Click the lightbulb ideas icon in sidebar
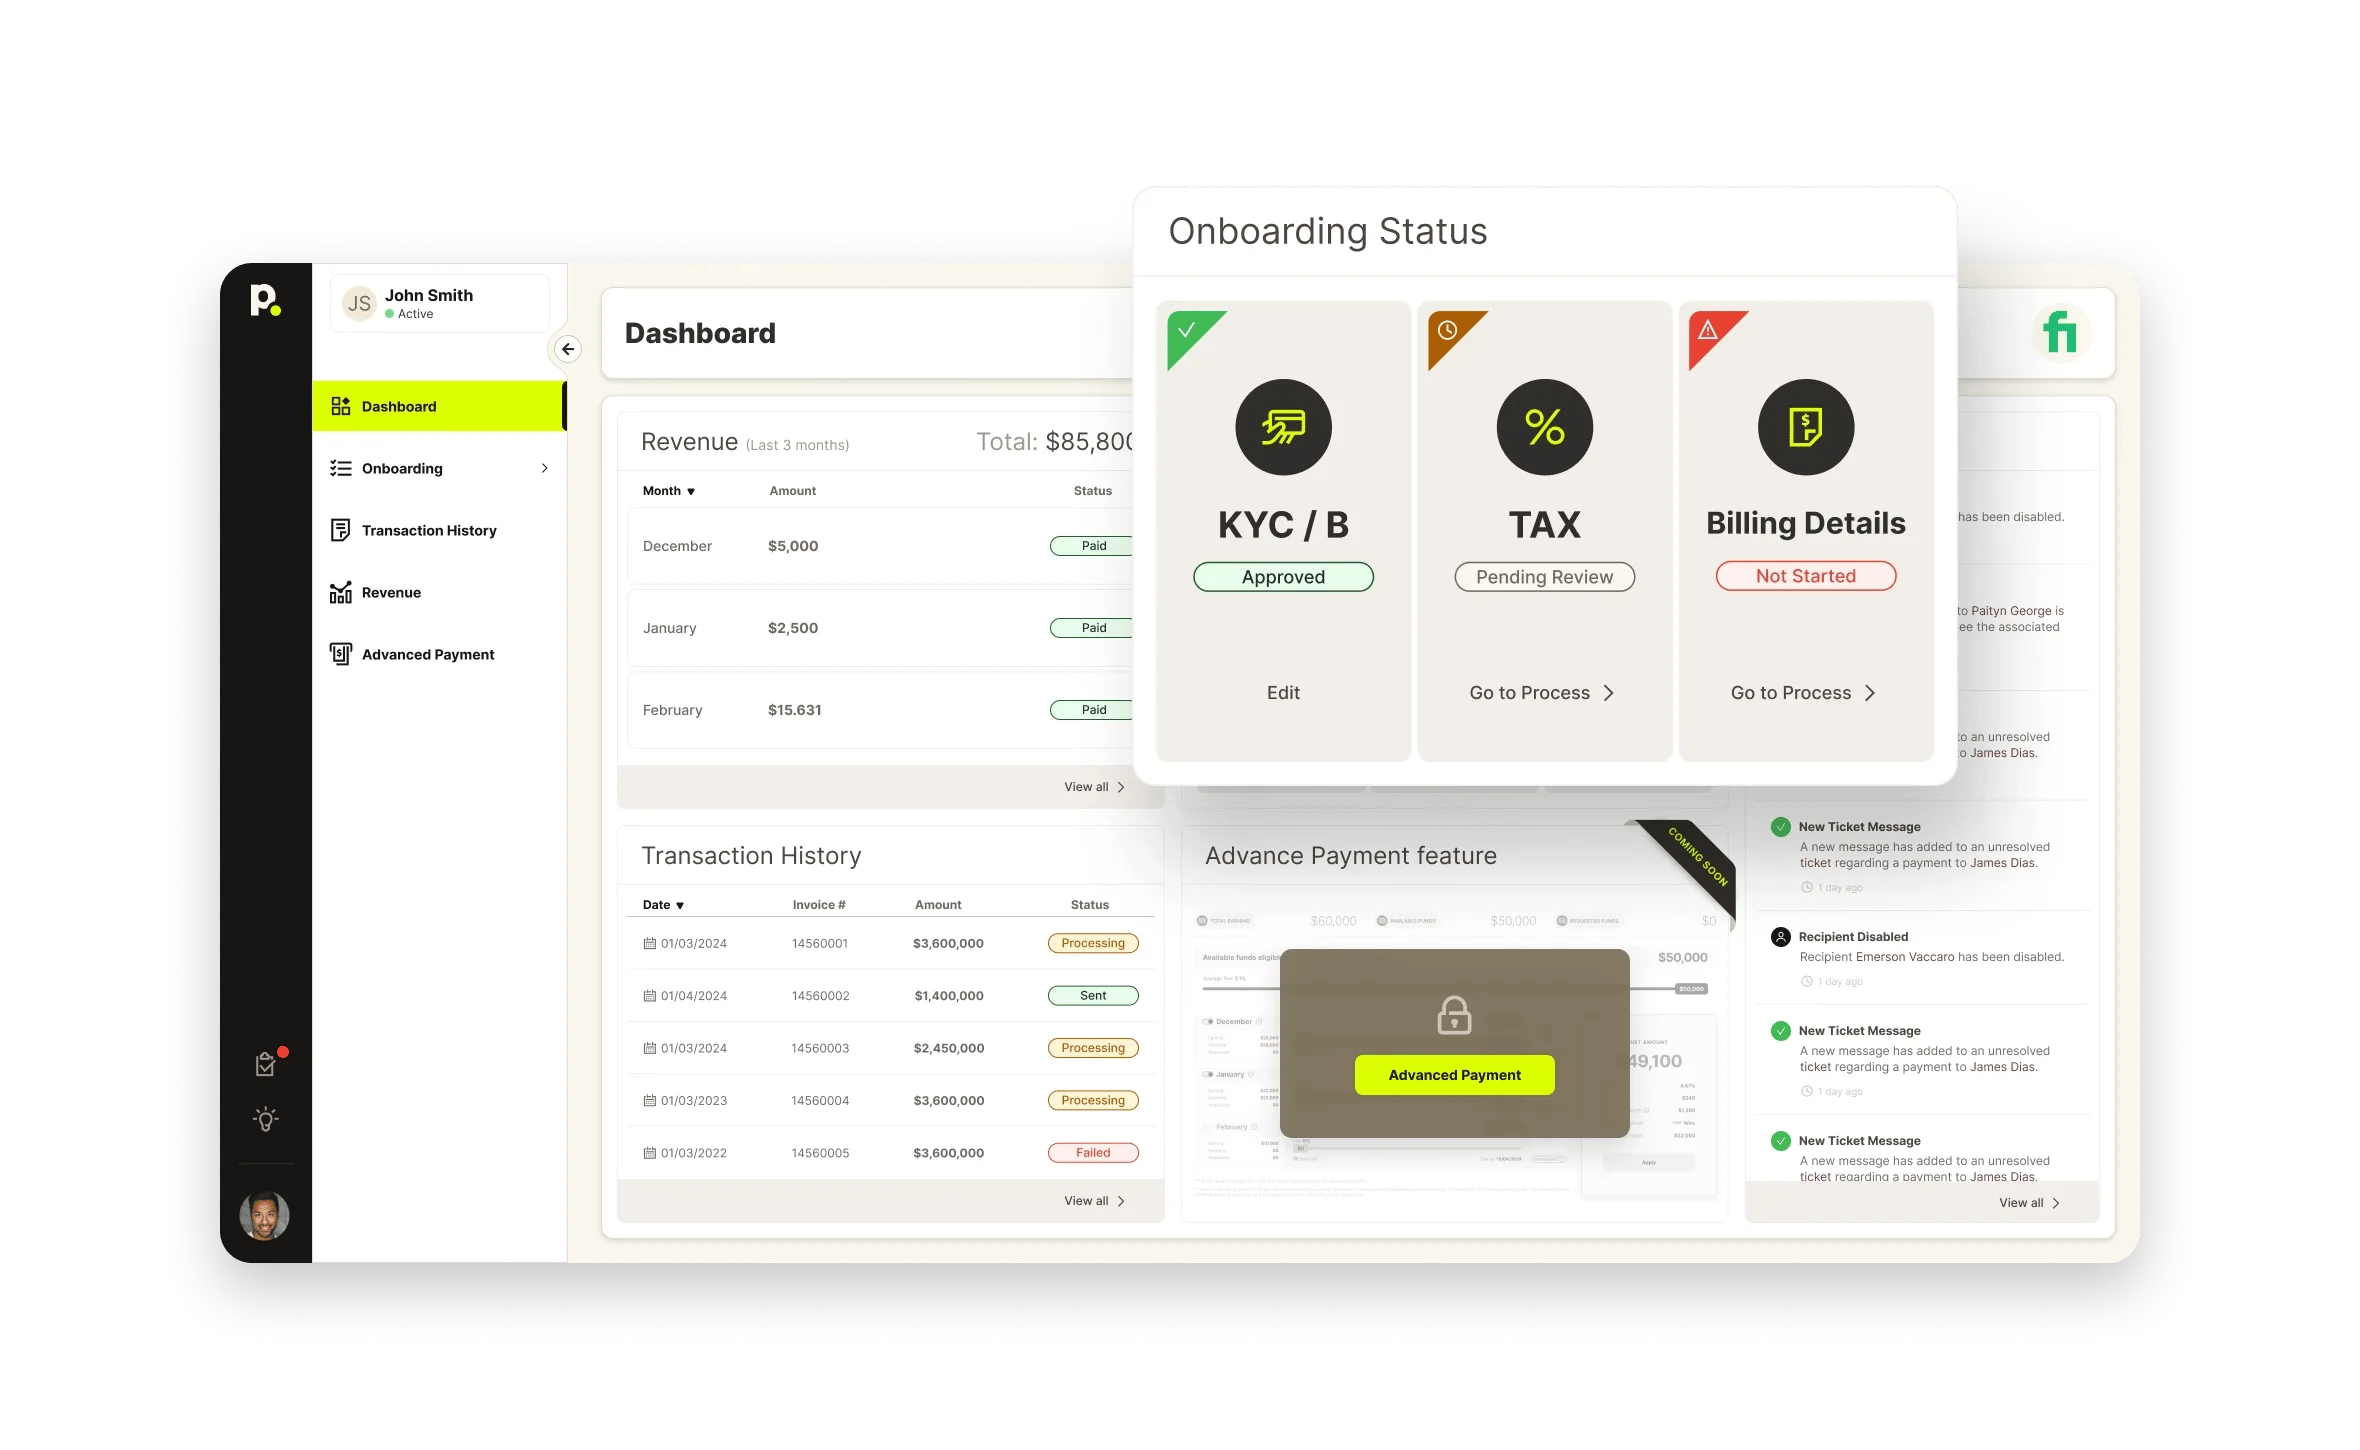The height and width of the screenshot is (1450, 2360). click(x=265, y=1120)
